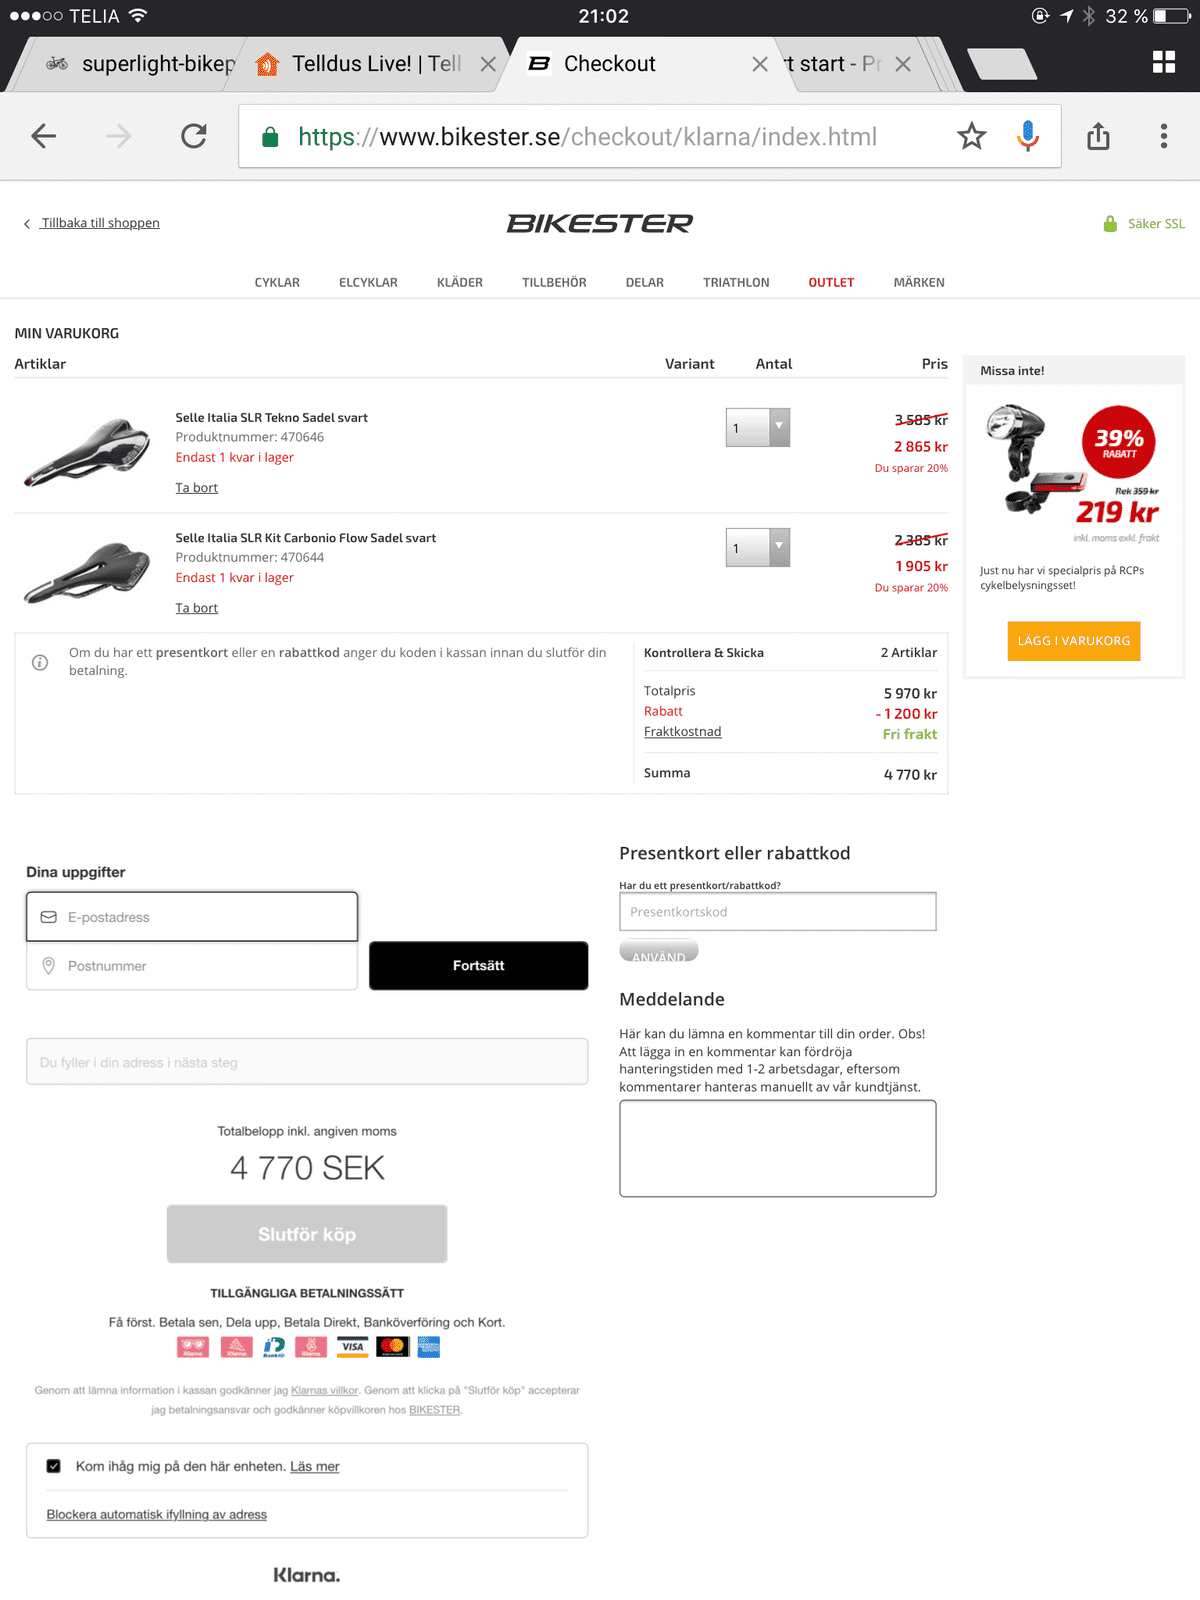Open the OUTLET menu item
The height and width of the screenshot is (1600, 1200).
(x=831, y=283)
